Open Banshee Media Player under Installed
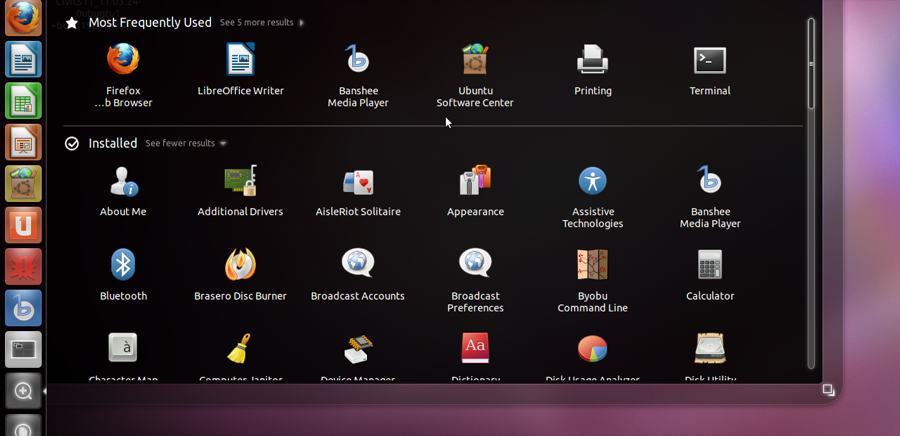 point(709,197)
